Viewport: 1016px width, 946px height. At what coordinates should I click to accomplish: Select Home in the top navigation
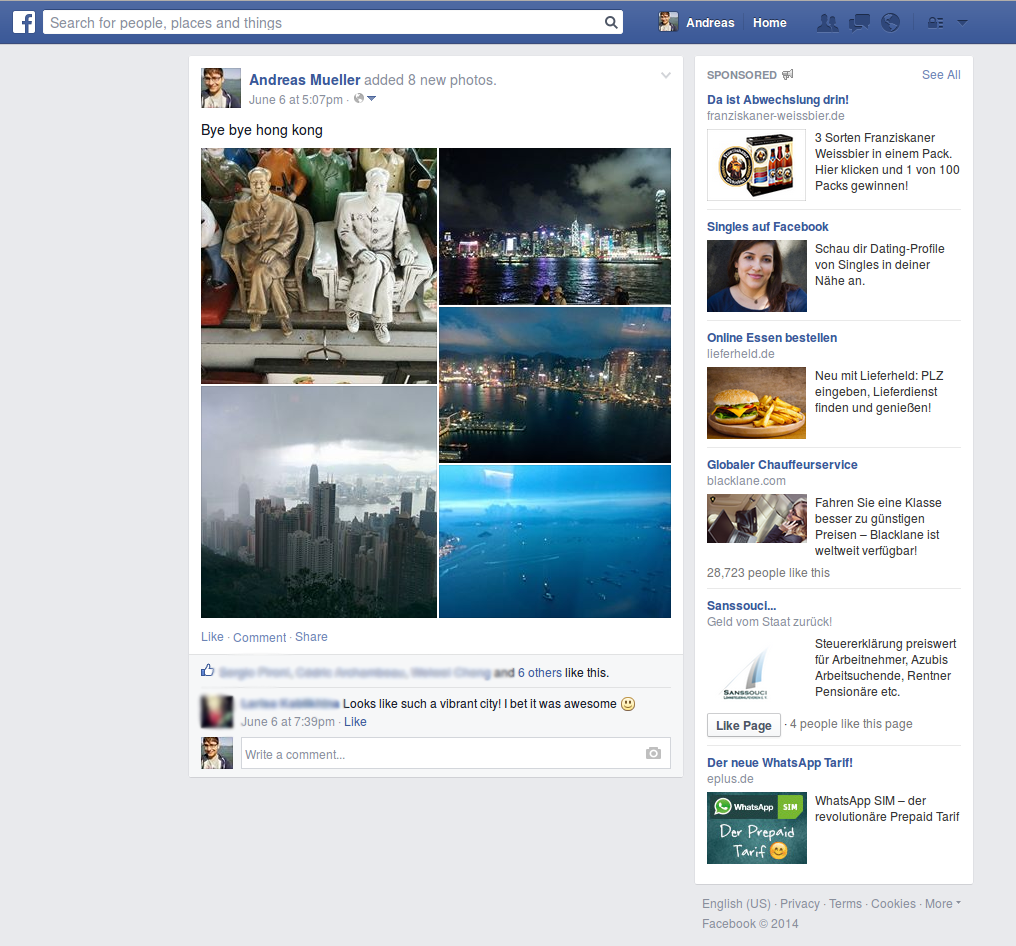tap(769, 21)
